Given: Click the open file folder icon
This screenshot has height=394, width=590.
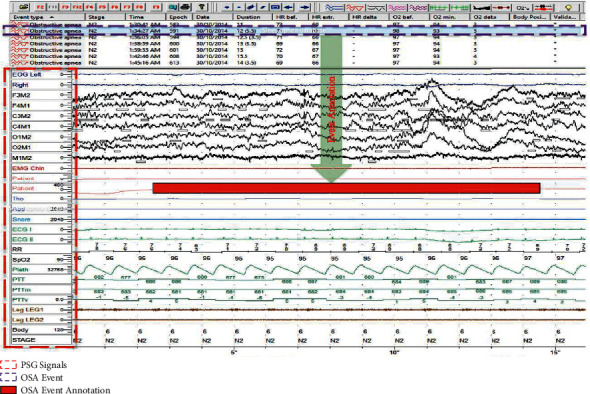Looking at the screenshot, I should (24, 7).
